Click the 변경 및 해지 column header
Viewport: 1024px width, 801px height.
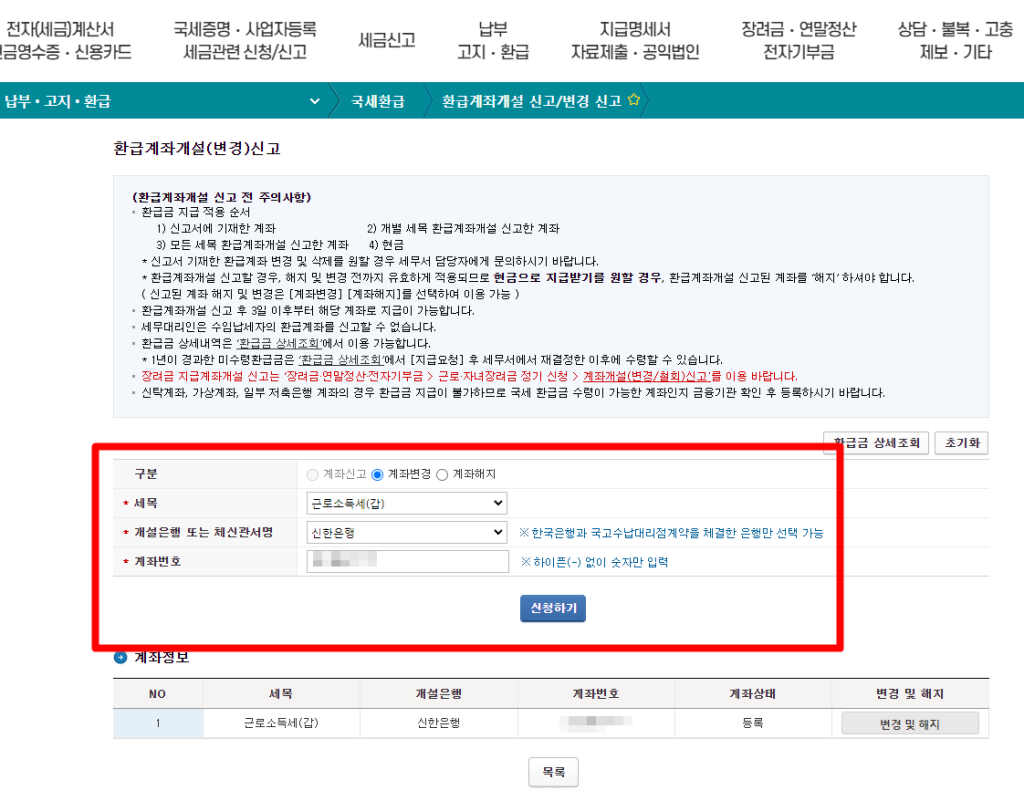910,694
